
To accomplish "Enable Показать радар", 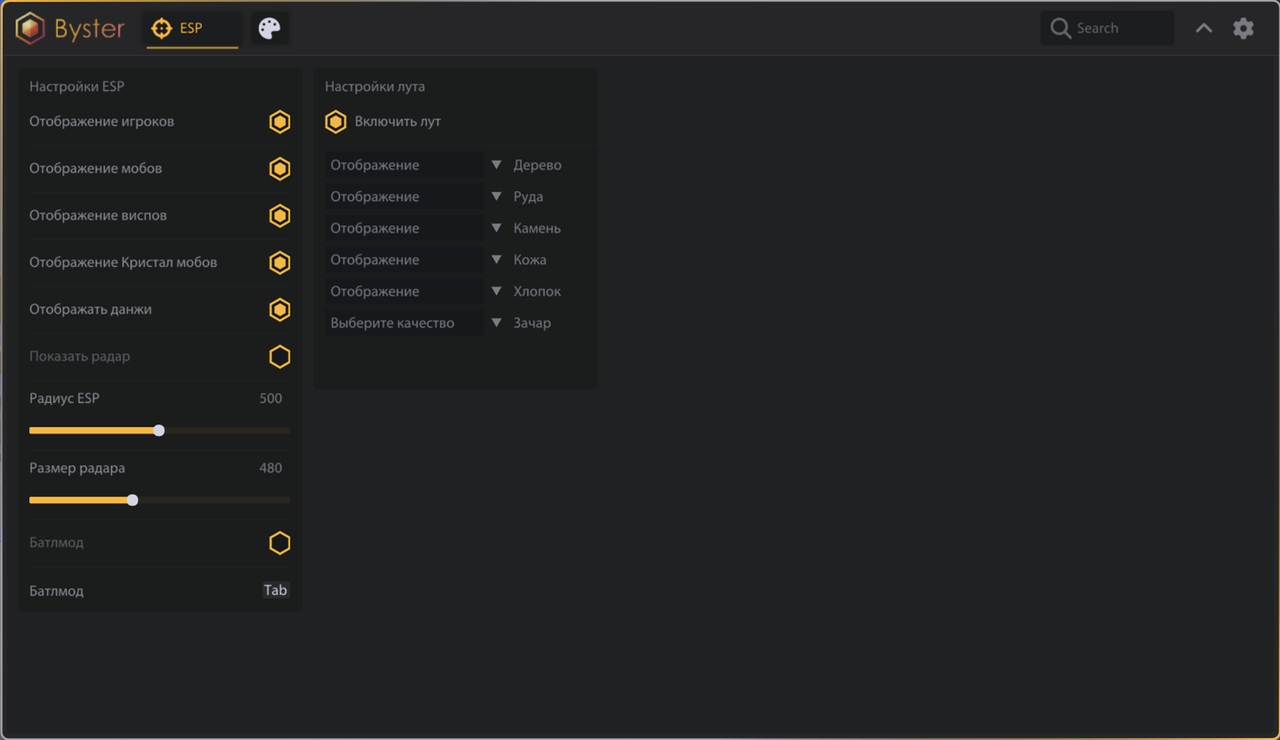I will (x=280, y=357).
